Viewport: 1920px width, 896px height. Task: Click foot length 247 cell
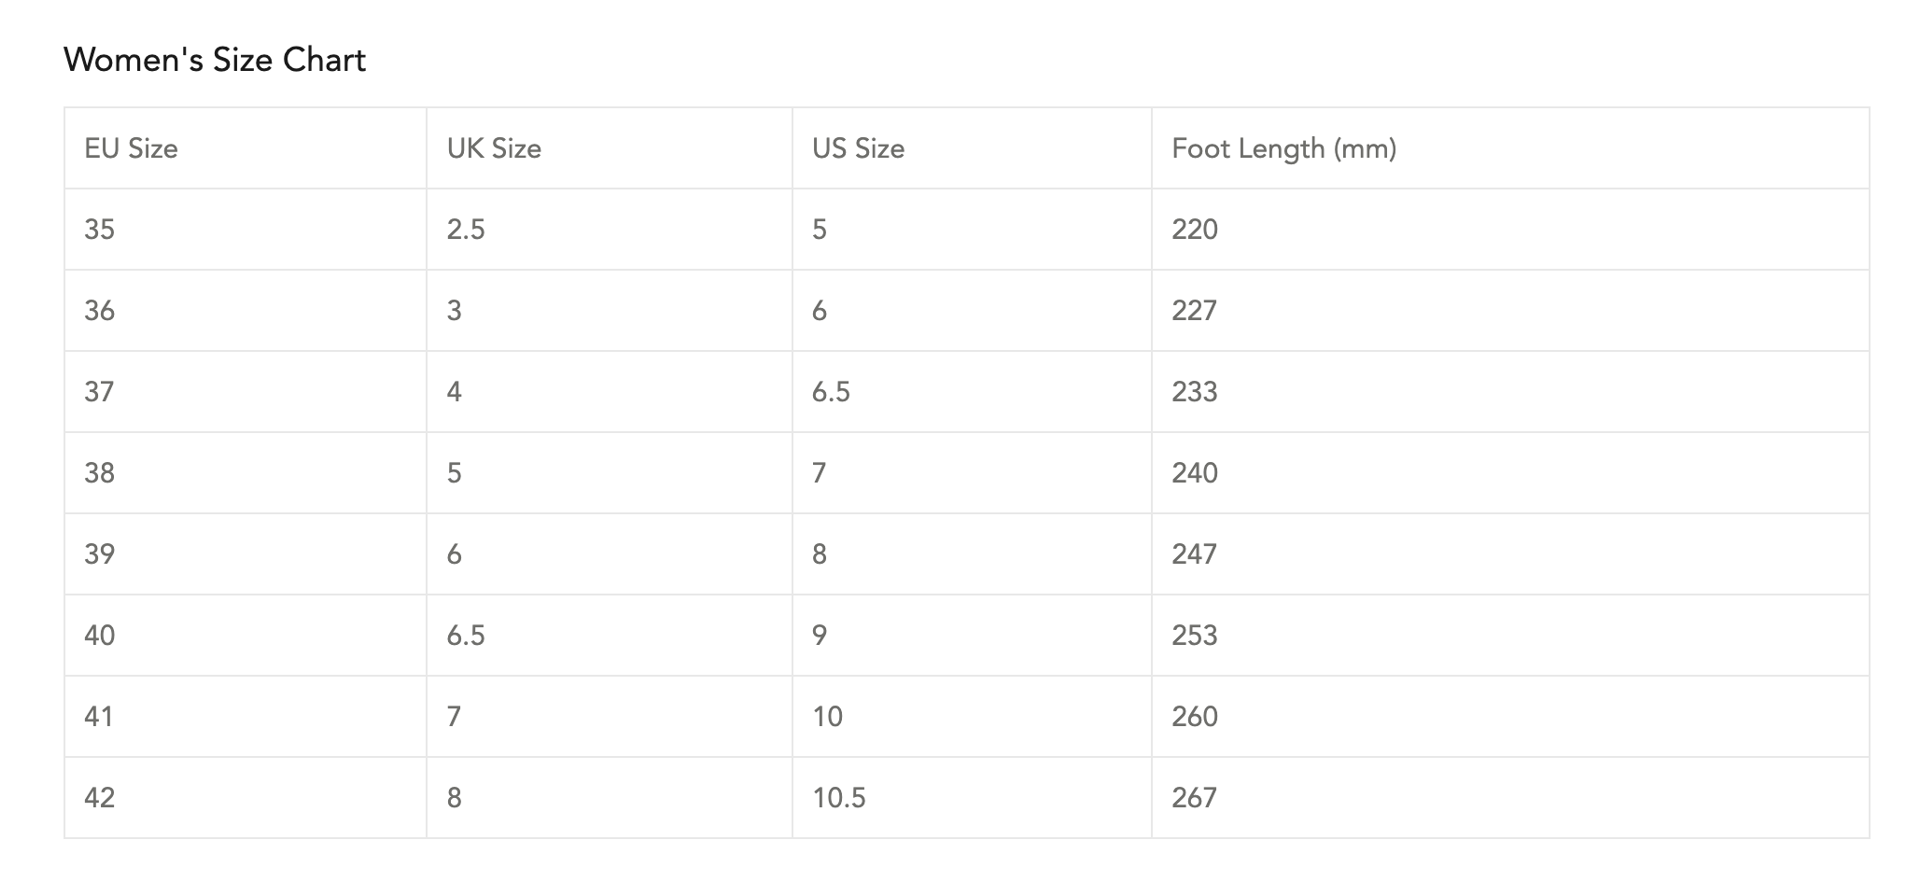tap(1195, 554)
